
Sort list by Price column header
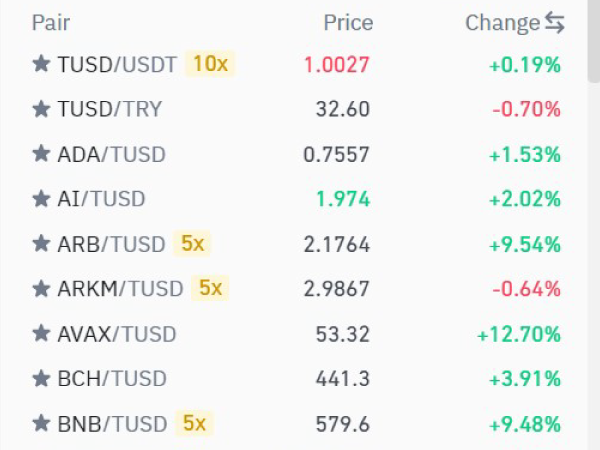click(x=348, y=22)
